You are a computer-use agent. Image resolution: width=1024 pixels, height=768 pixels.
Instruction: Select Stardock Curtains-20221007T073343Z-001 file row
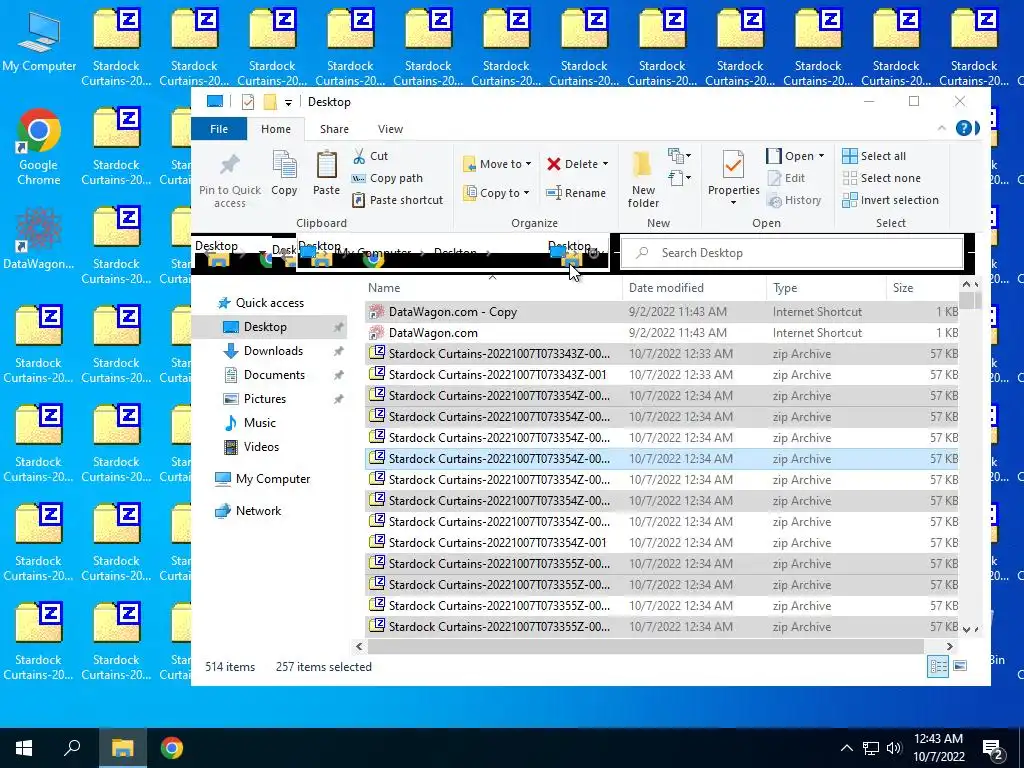pyautogui.click(x=661, y=375)
